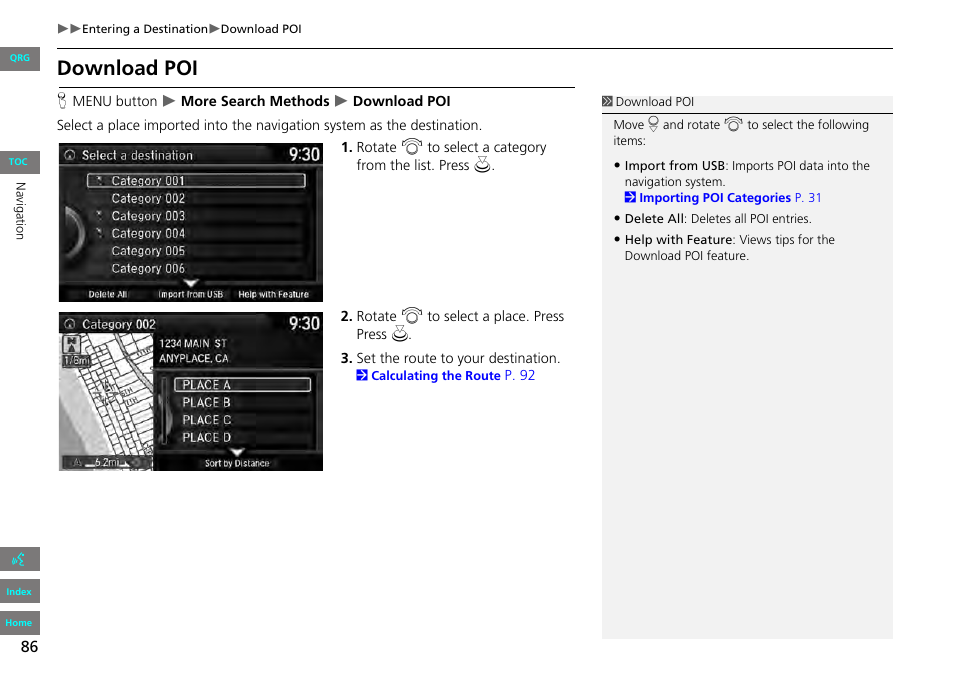This screenshot has height=674, width=954.
Task: Click the clock icon beside Category 002 title
Action: click(x=70, y=324)
